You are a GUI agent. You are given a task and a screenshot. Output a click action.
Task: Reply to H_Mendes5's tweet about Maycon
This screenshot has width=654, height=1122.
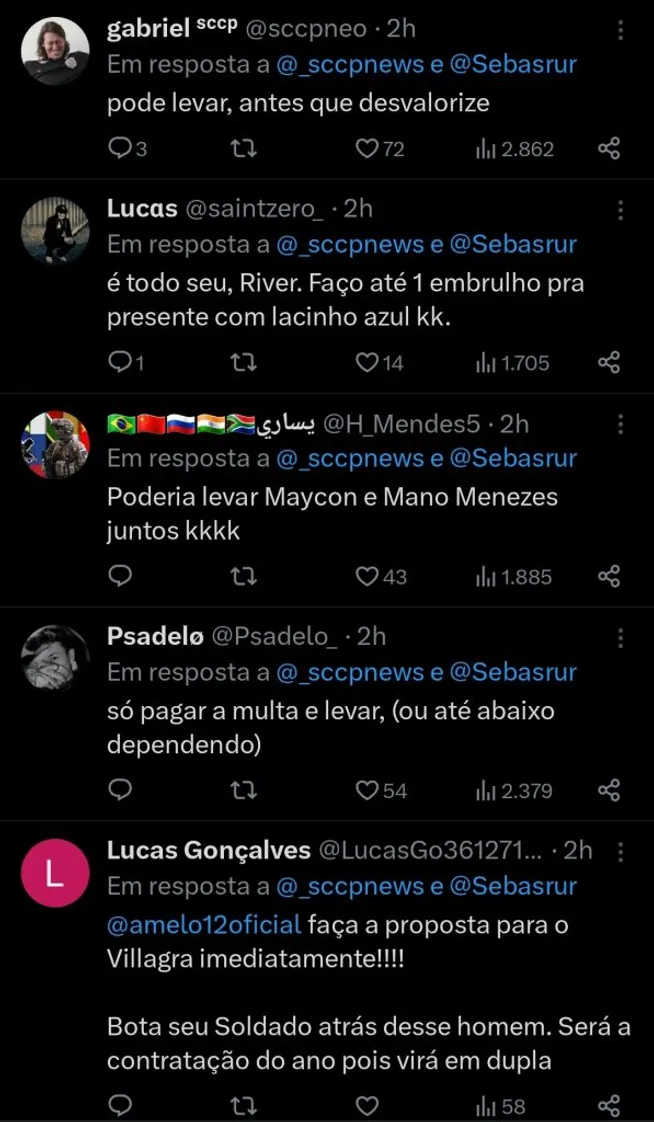[x=120, y=576]
